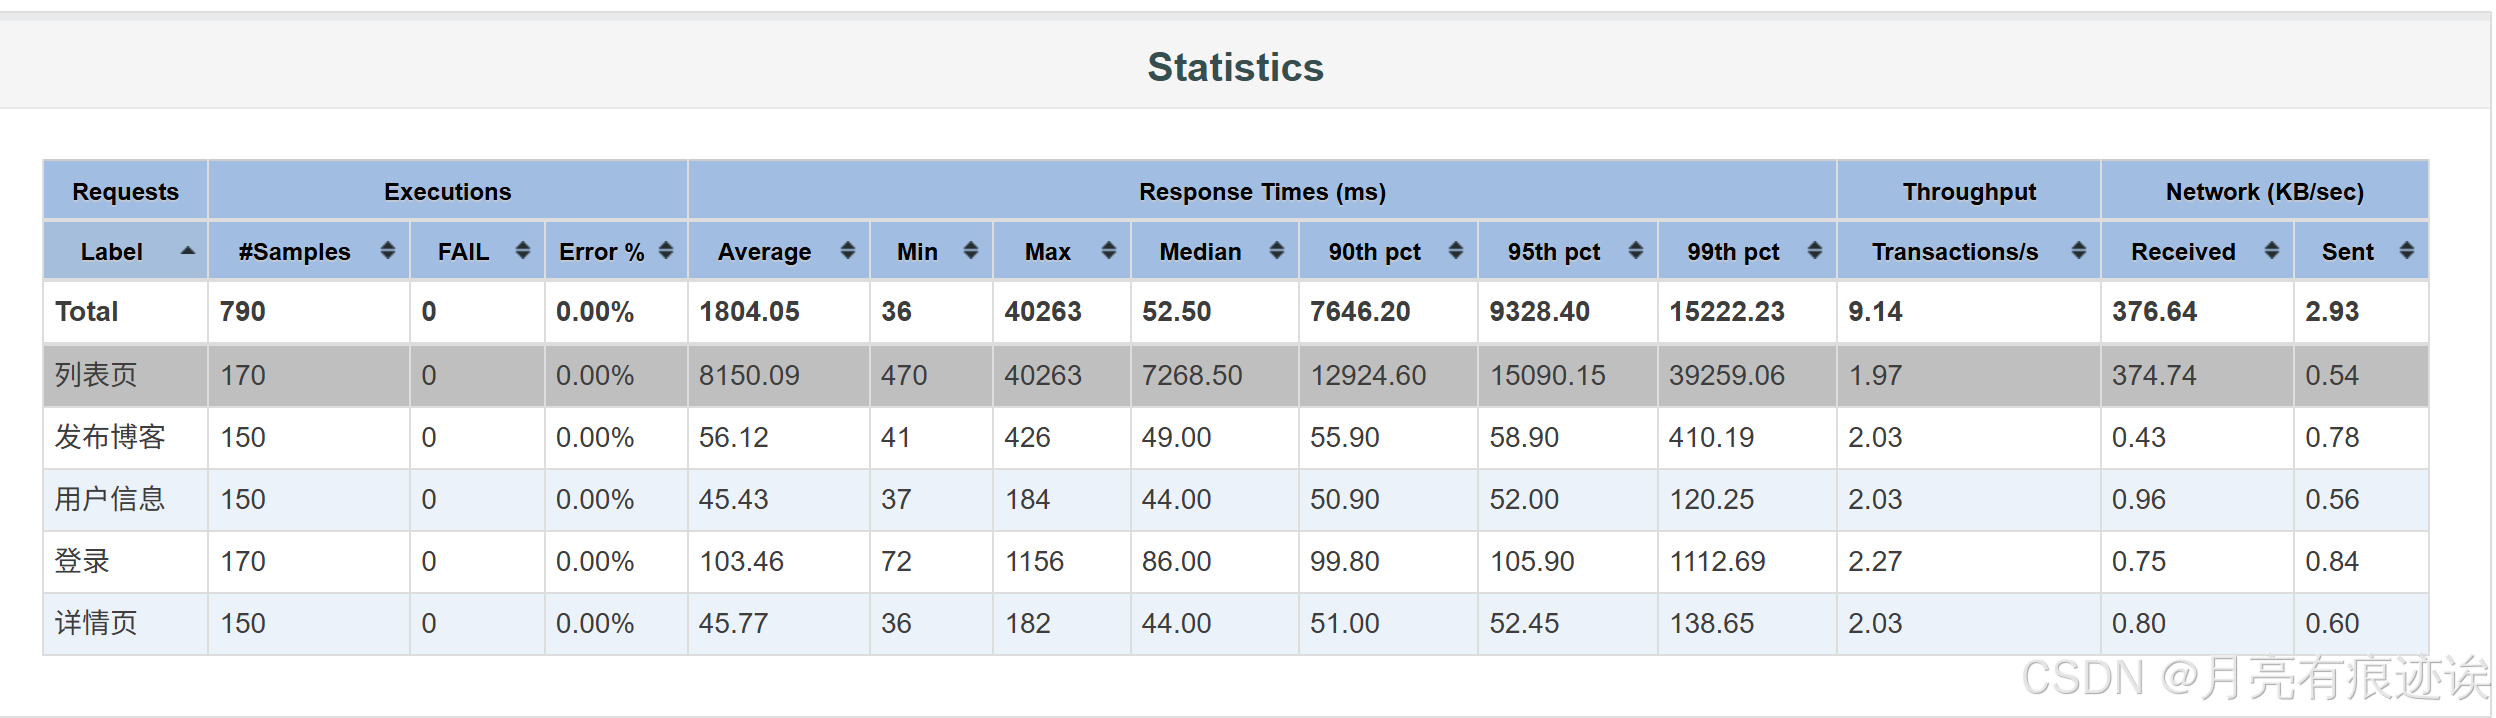
Task: Click 详情页 average value 45.77
Action: coord(734,623)
